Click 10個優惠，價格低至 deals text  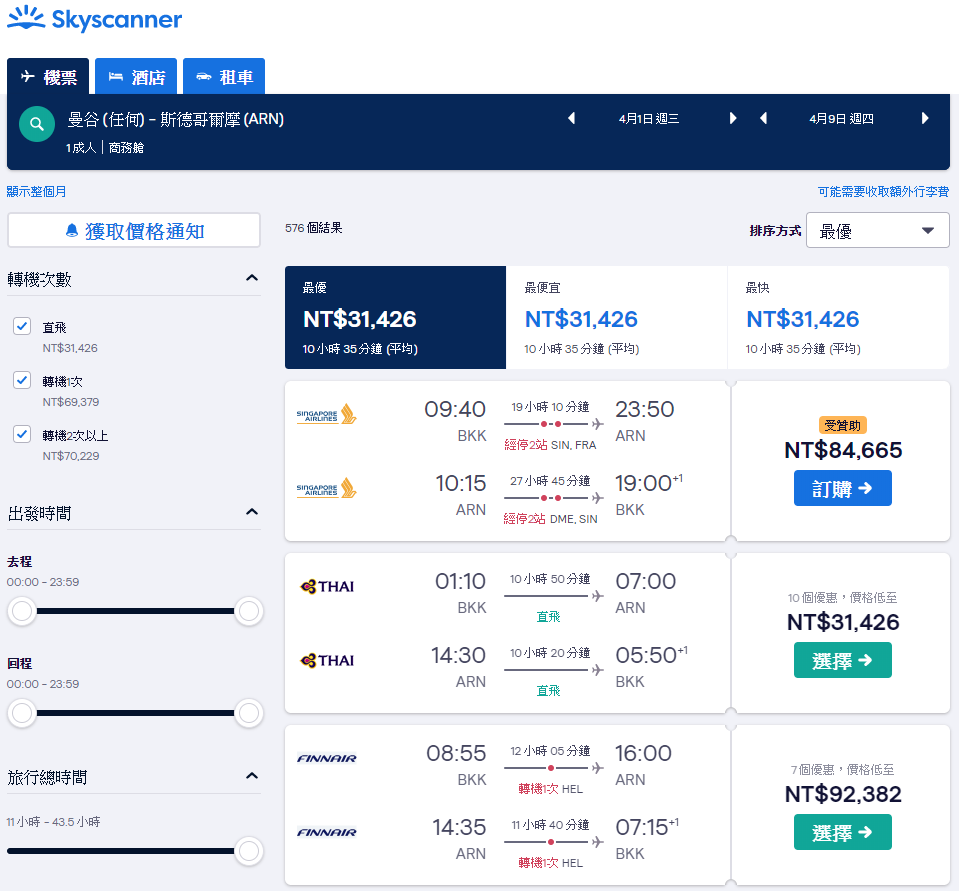pyautogui.click(x=842, y=597)
